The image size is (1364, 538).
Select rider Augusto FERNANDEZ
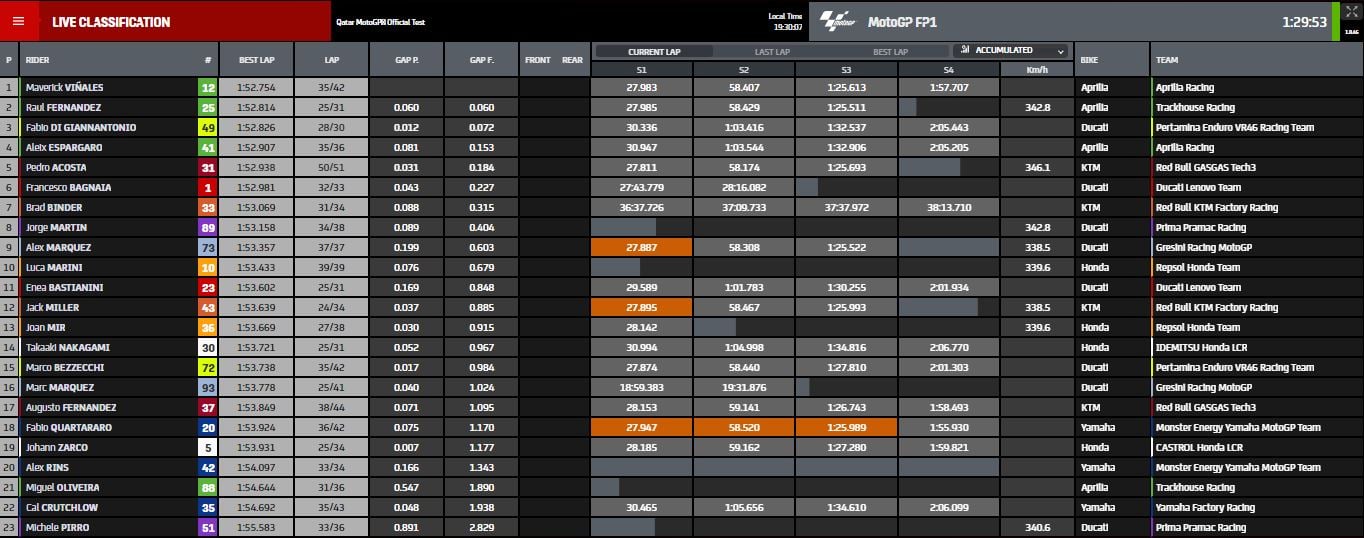pyautogui.click(x=70, y=407)
